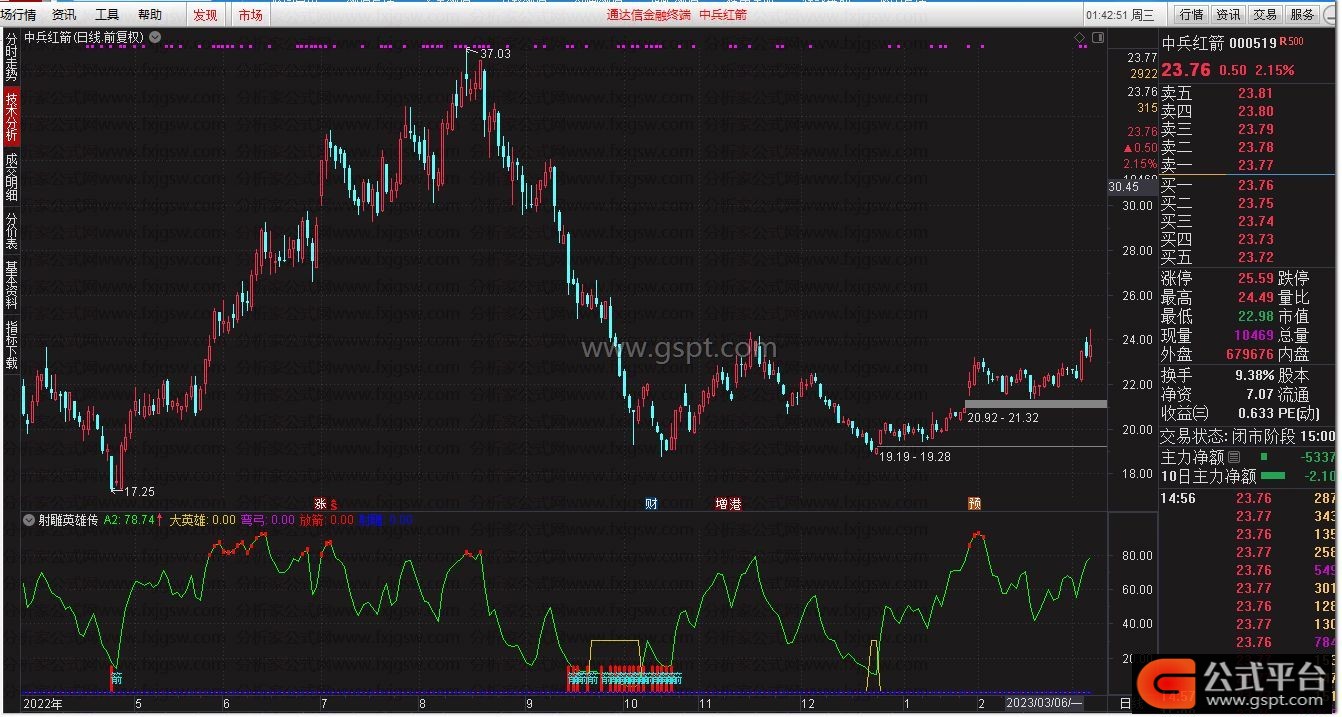Select the 分时走势 sidebar tab

click(x=11, y=58)
